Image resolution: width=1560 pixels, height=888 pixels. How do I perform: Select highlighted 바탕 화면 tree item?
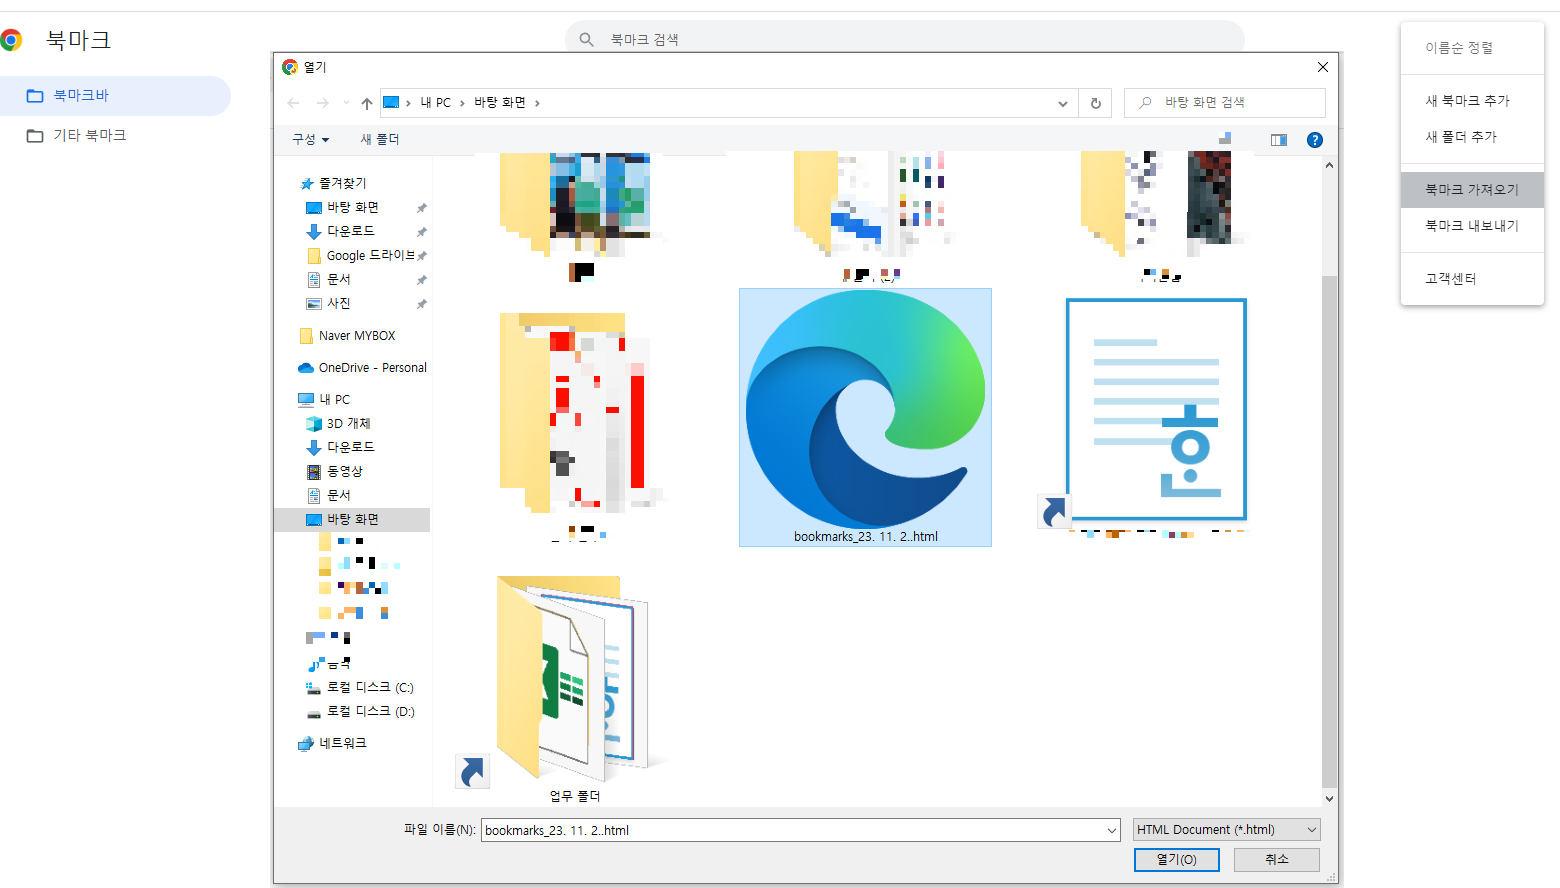352,520
